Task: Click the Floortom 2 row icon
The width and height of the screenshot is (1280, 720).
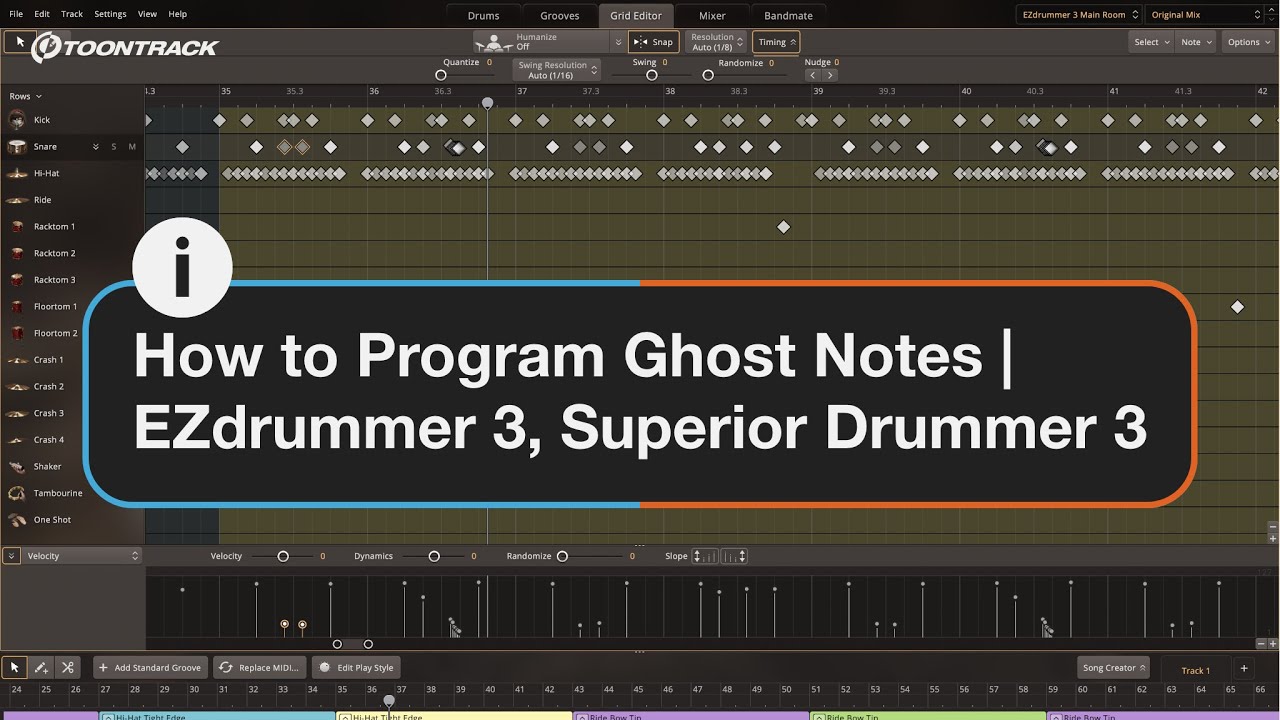Action: 17,333
